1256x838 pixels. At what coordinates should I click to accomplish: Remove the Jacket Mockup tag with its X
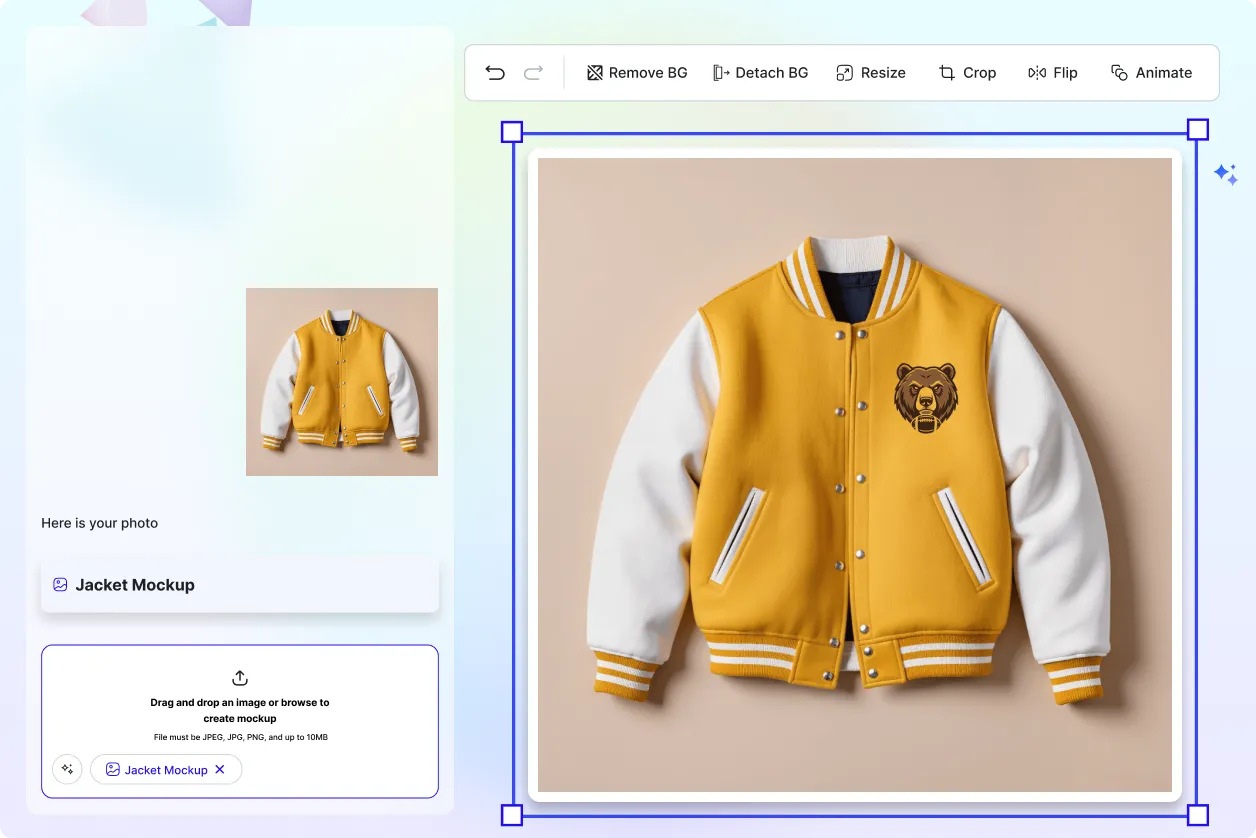(x=219, y=769)
